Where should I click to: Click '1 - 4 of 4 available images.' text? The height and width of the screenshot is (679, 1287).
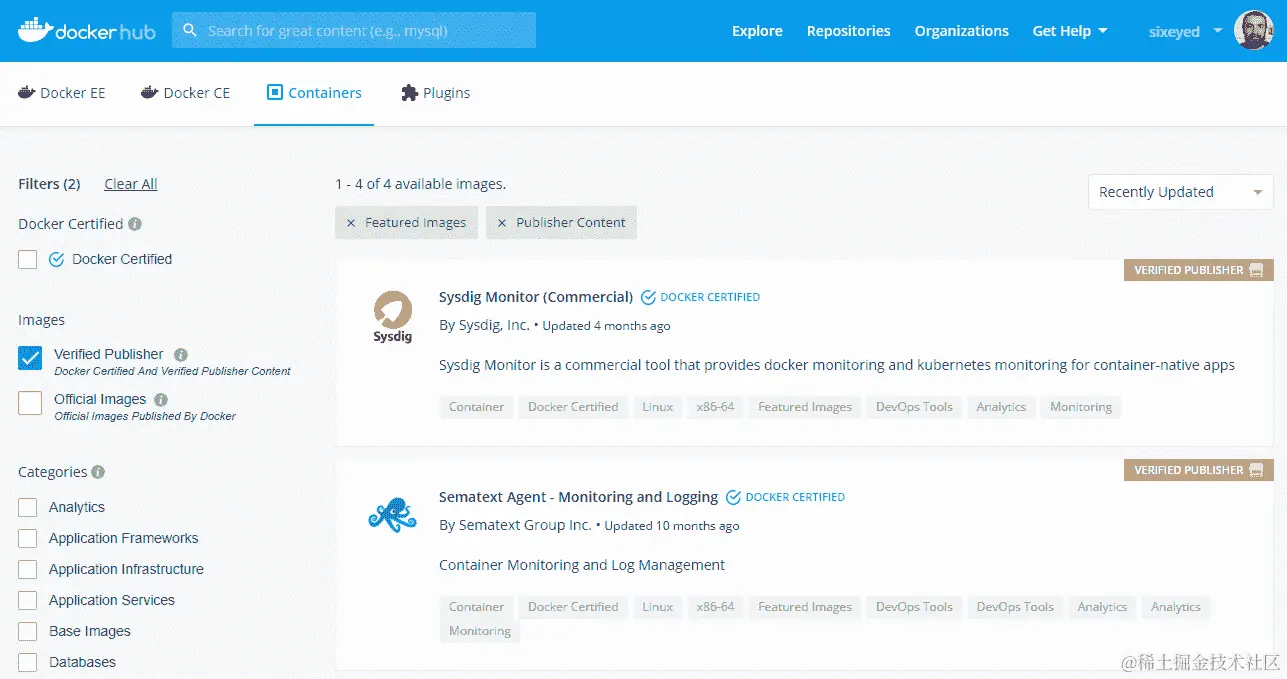420,184
